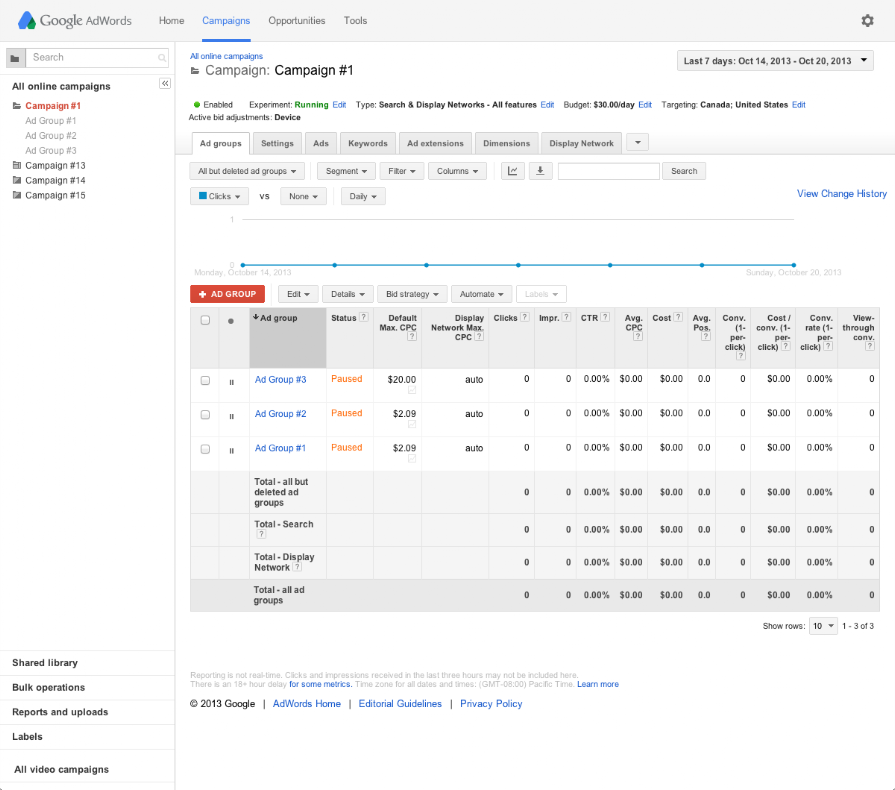Click the Avg. CPC help icon
This screenshot has height=790, width=895.
[638, 336]
